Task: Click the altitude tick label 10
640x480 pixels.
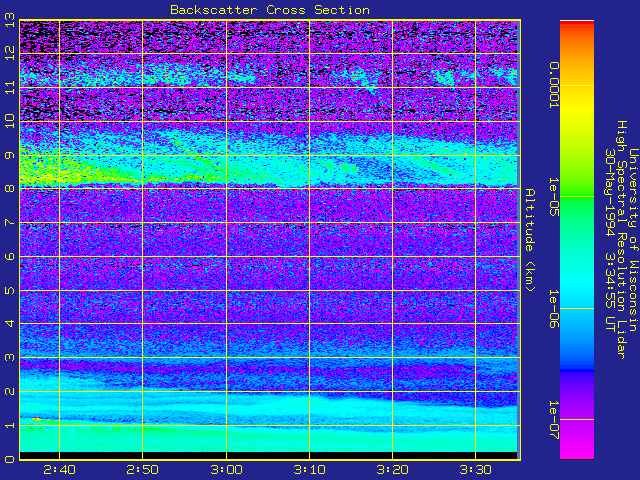Action: pos(10,121)
